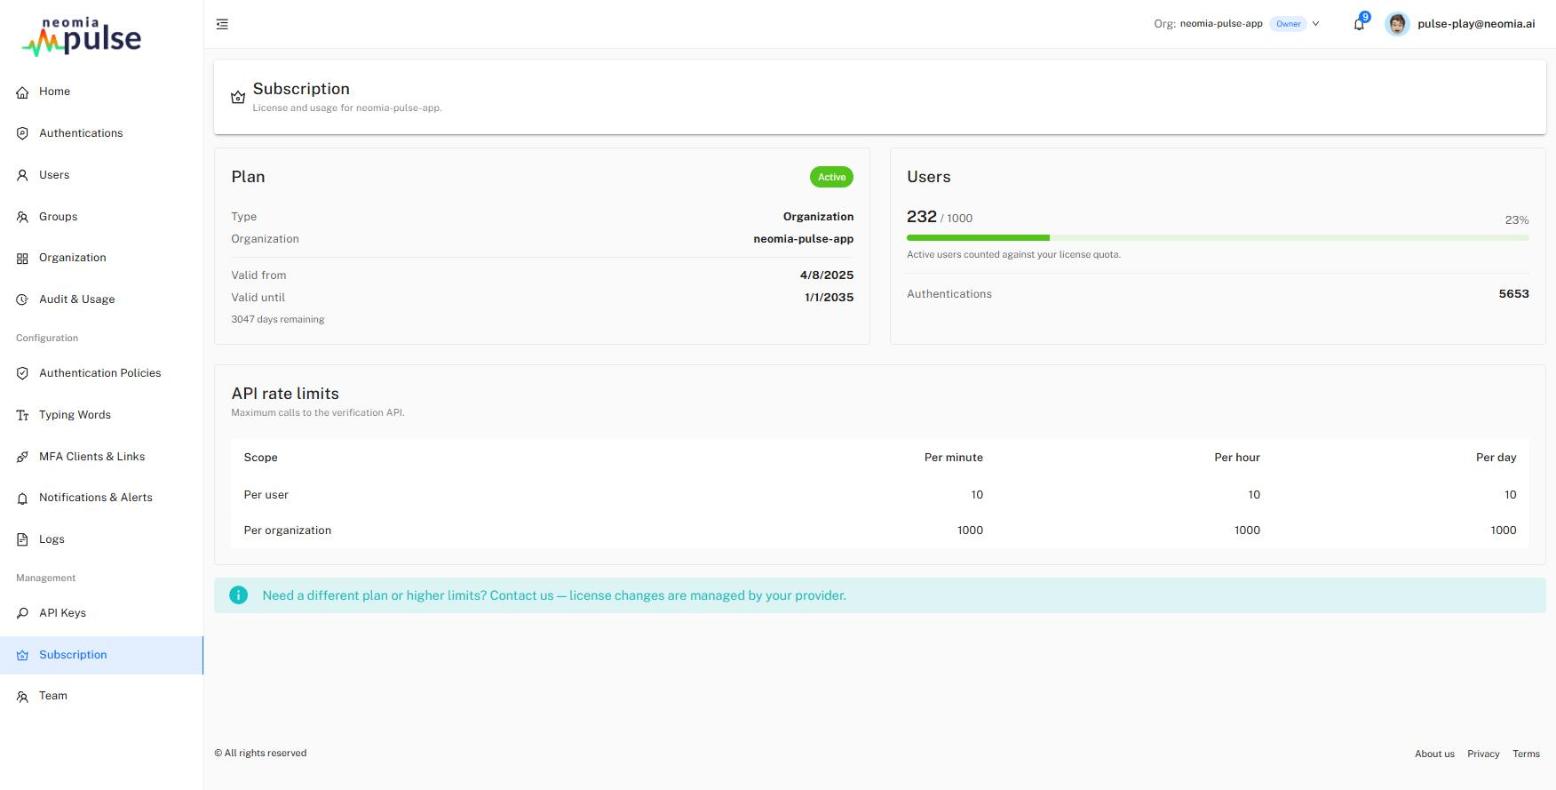Open Audit & Usage page
This screenshot has width=1556, height=790.
[101, 300]
